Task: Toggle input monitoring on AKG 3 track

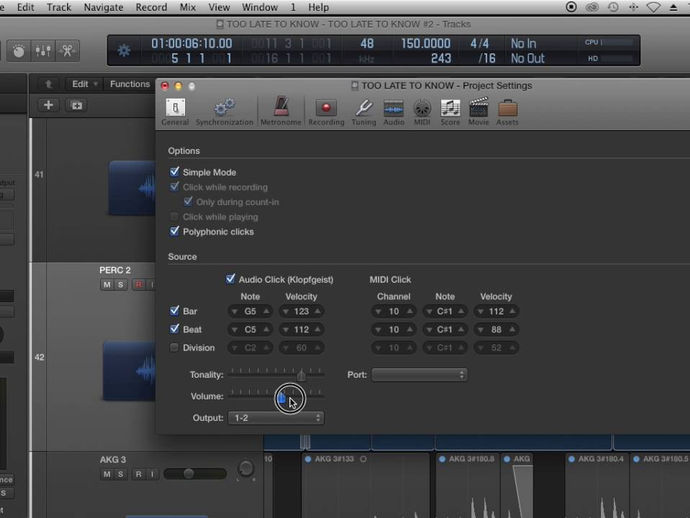Action: tap(152, 474)
